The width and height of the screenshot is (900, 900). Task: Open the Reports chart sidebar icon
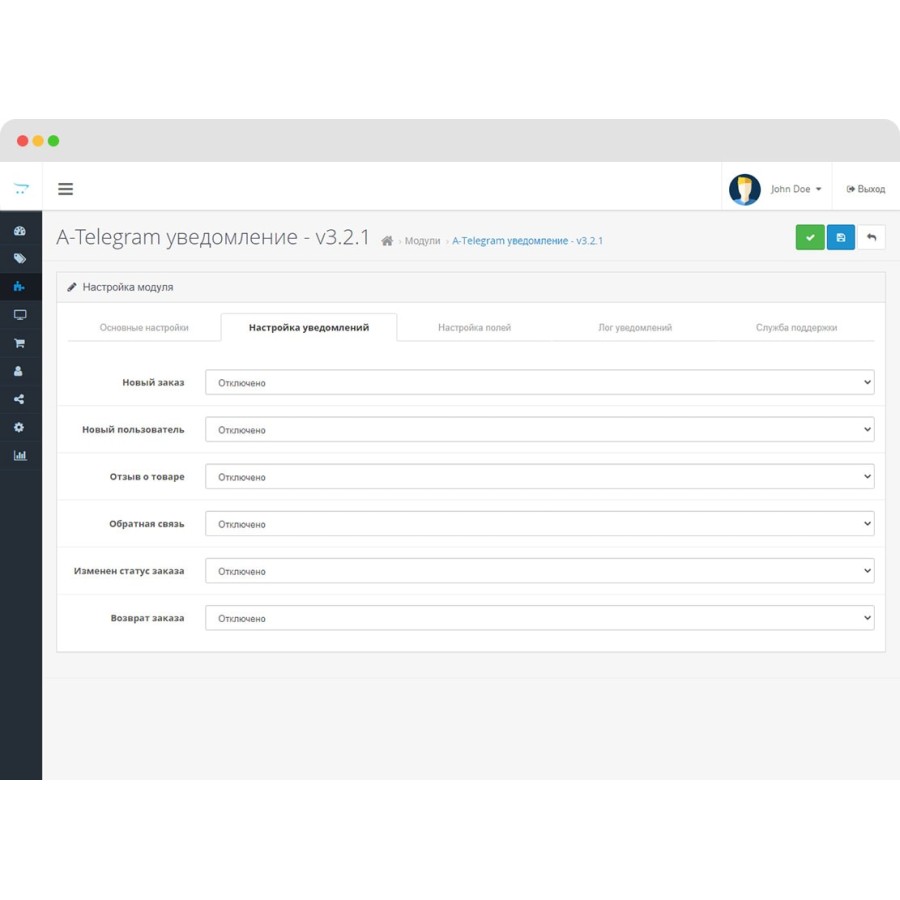(x=20, y=455)
